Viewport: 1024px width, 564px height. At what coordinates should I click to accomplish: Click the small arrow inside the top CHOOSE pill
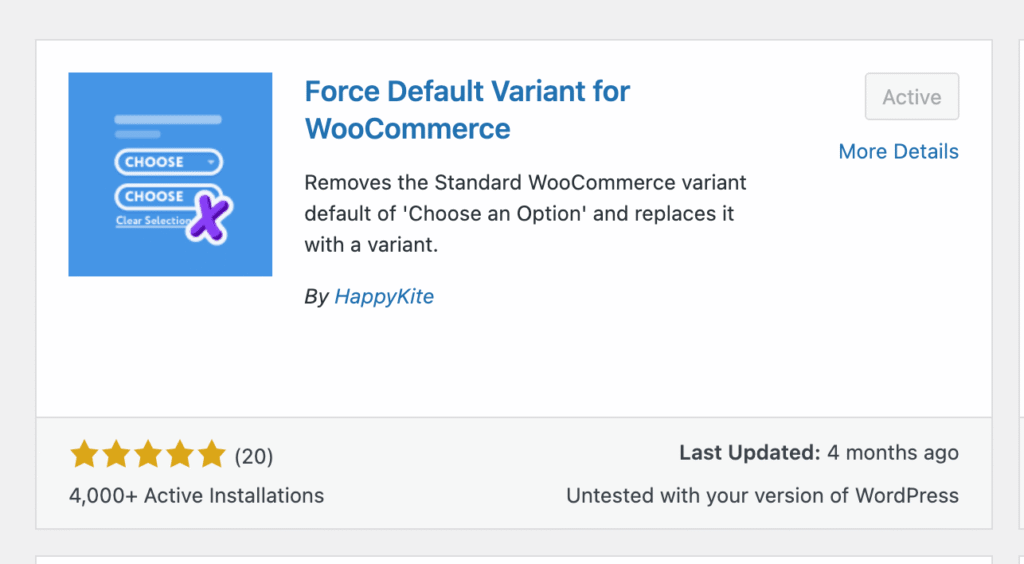pyautogui.click(x=210, y=162)
